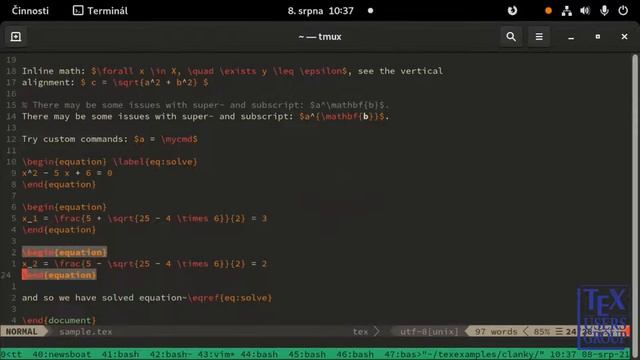This screenshot has width=640, height=360.
Task: Click the x_2 = \frac equation line
Action: (144, 264)
